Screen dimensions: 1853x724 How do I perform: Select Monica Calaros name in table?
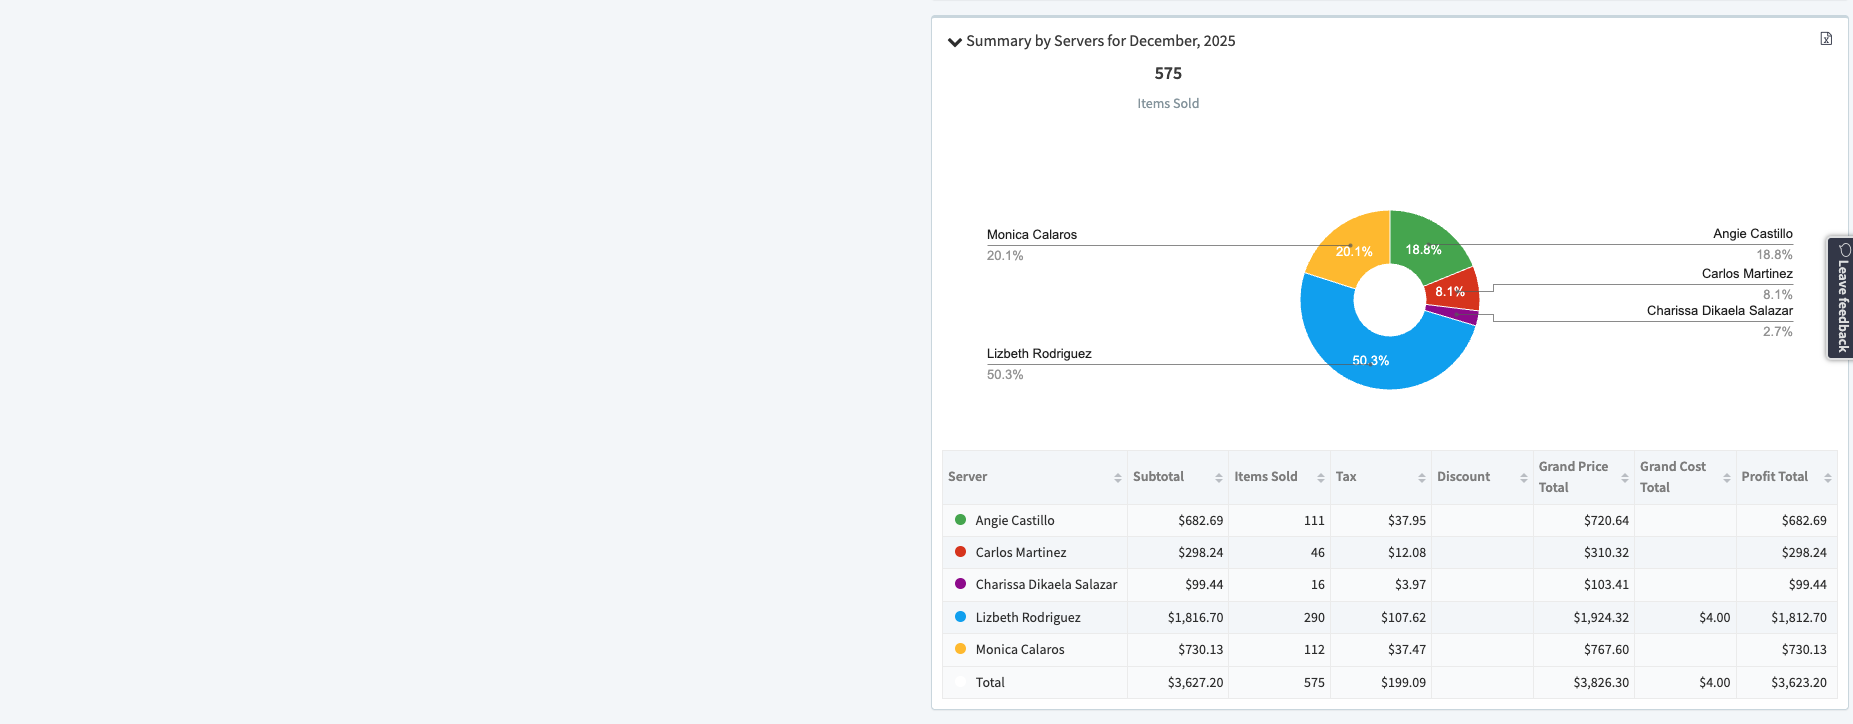[x=1019, y=650]
